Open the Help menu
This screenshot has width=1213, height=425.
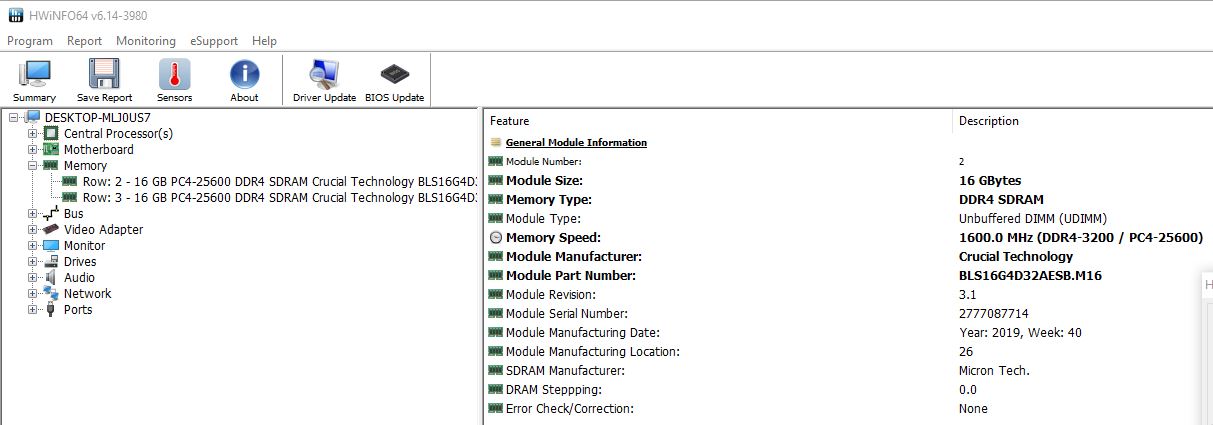[265, 41]
